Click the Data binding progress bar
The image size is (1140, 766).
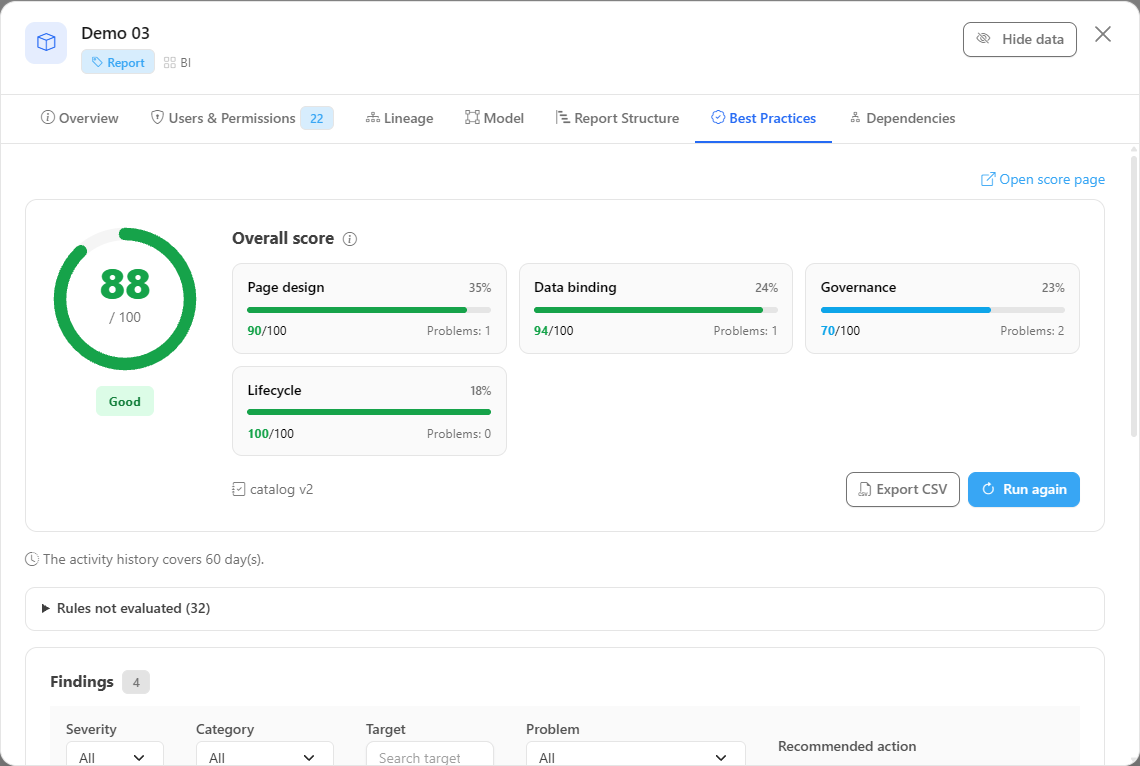click(x=656, y=310)
